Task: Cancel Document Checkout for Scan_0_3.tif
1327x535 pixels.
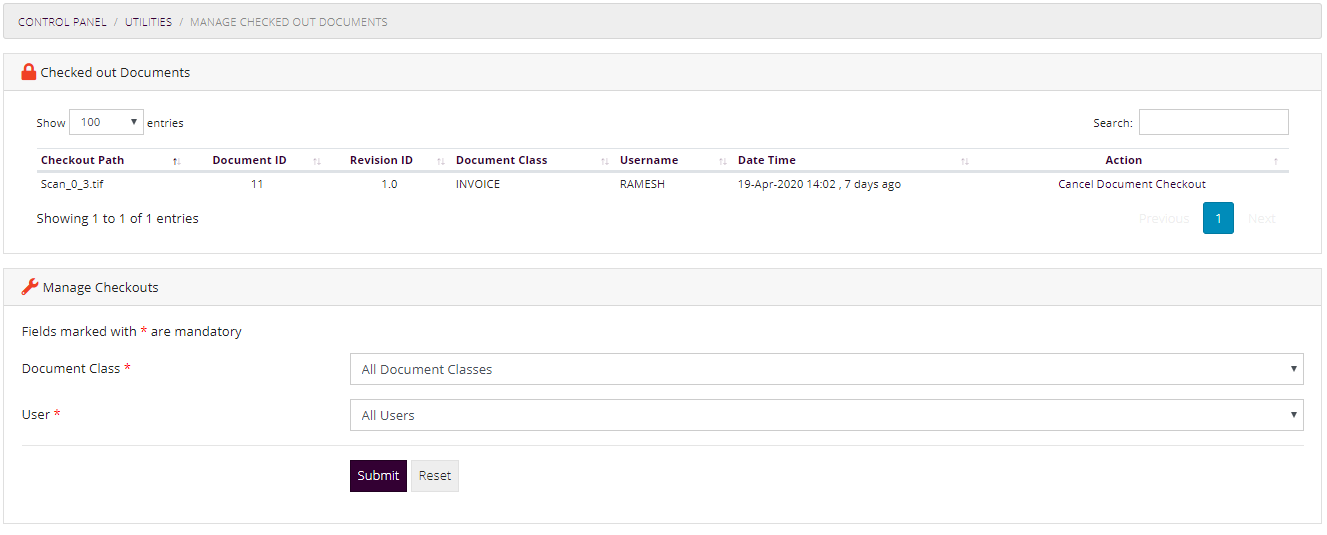Action: [1131, 184]
